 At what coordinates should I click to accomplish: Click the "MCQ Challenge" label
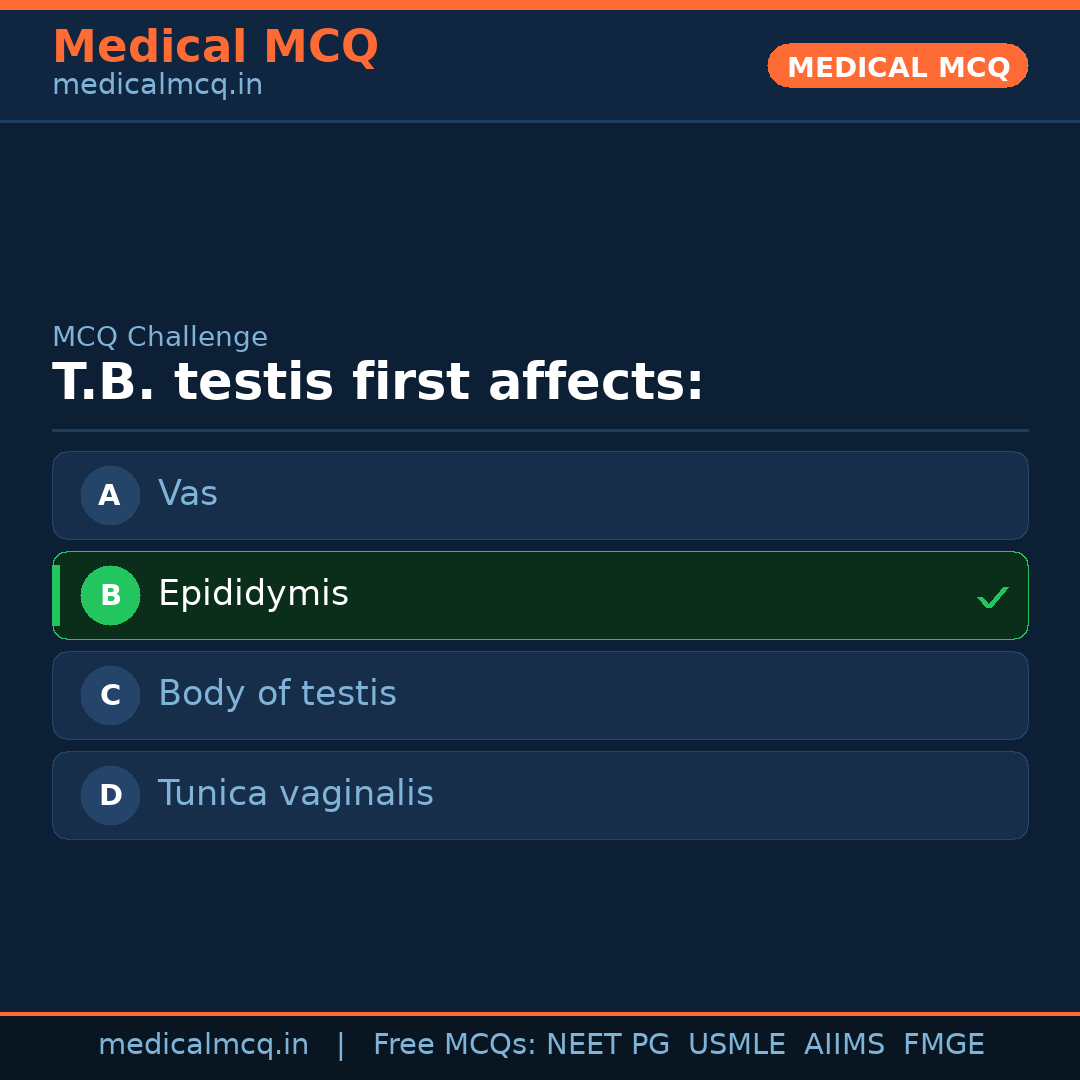(x=160, y=338)
